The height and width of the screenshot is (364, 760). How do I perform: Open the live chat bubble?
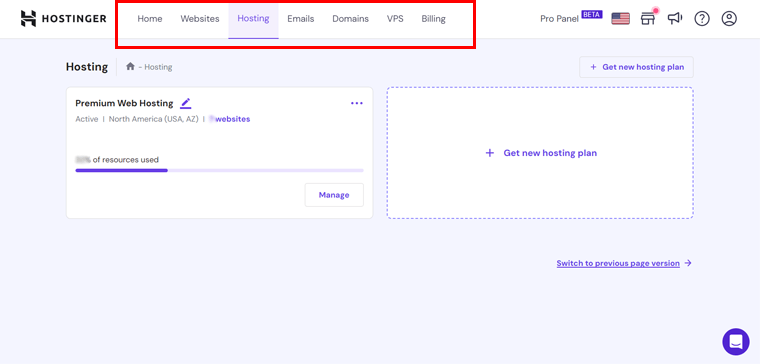[736, 342]
